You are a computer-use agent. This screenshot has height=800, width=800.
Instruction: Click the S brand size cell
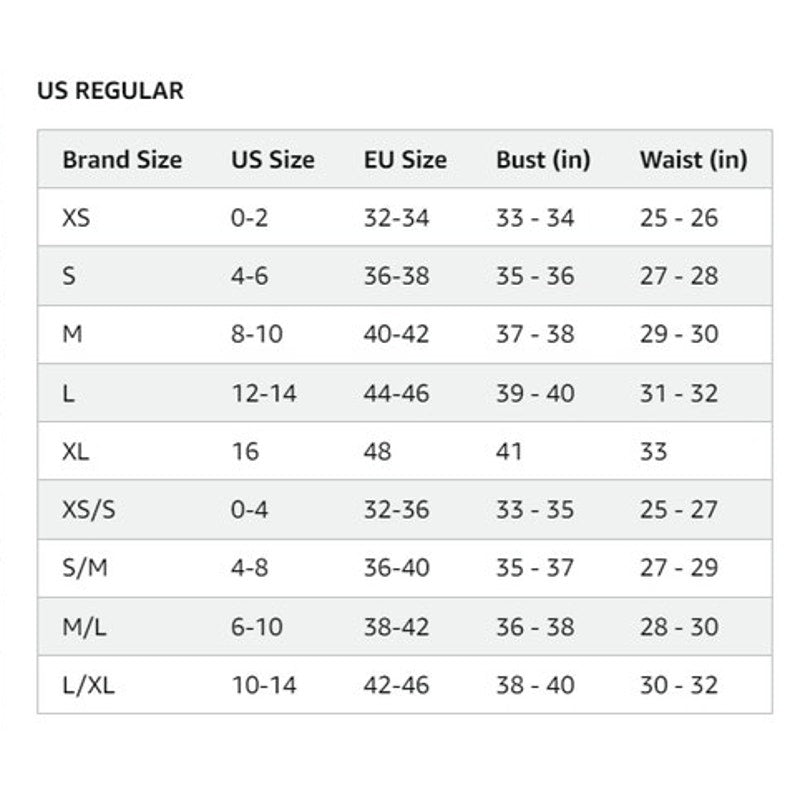click(x=69, y=276)
